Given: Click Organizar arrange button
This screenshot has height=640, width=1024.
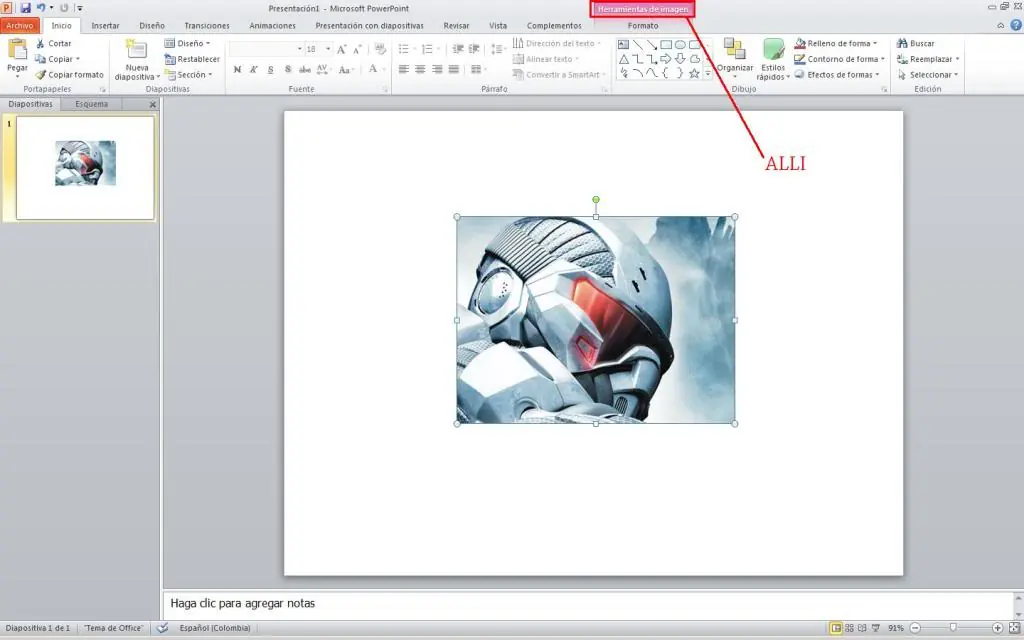Looking at the screenshot, I should pos(735,59).
